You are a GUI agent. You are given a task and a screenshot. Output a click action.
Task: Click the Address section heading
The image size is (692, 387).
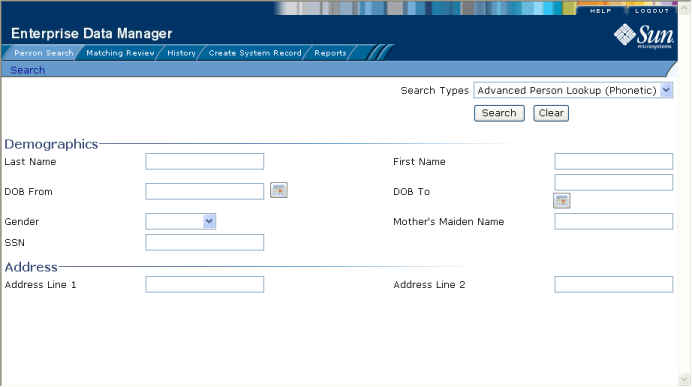point(31,267)
